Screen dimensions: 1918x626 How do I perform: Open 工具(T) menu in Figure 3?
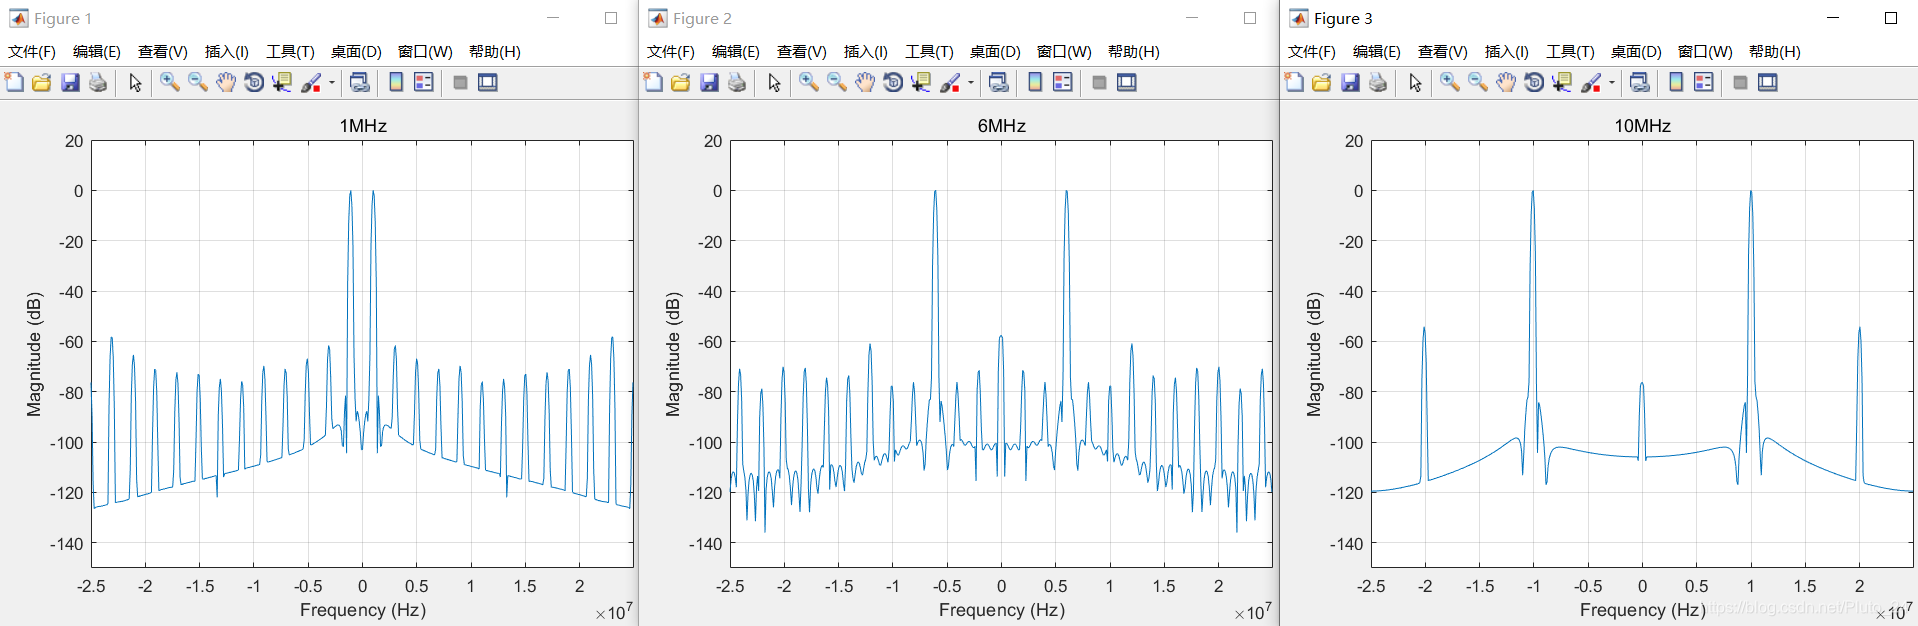tap(1570, 52)
